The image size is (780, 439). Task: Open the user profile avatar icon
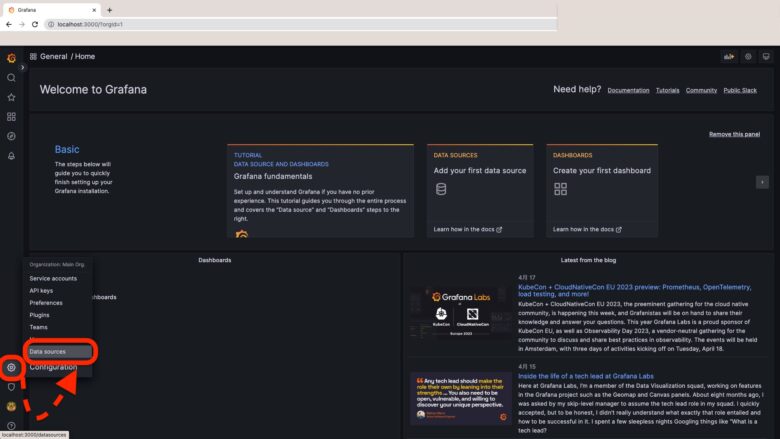click(x=11, y=406)
